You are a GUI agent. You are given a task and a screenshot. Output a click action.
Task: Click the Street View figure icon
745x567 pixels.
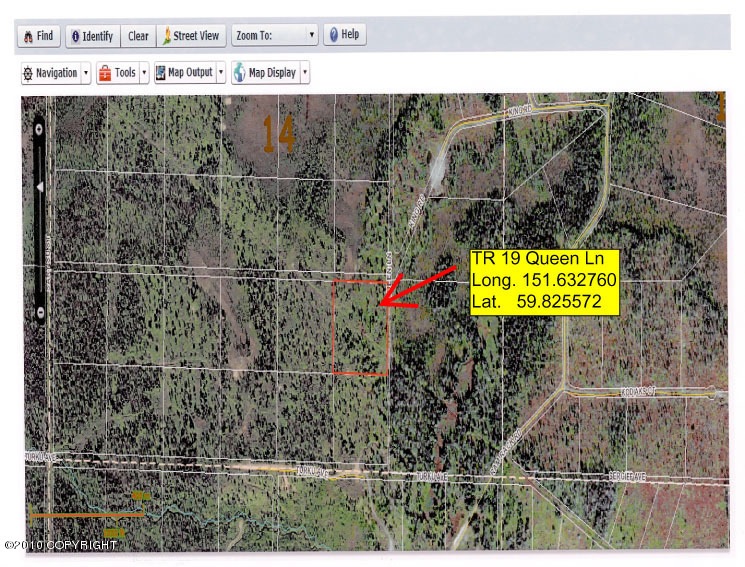(x=167, y=36)
